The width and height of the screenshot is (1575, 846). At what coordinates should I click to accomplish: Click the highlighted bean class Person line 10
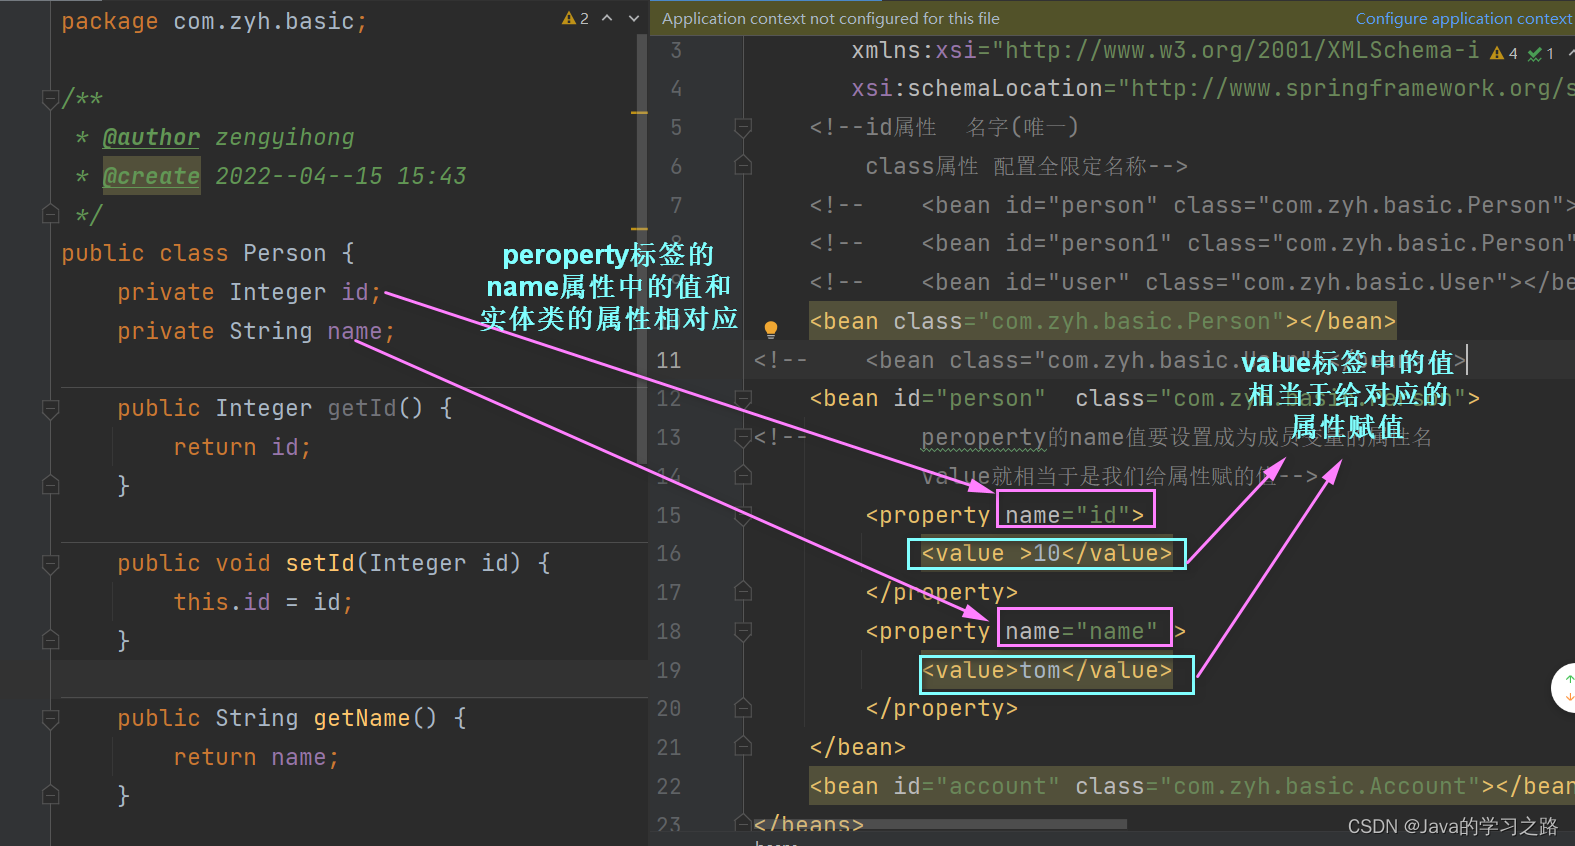(x=1102, y=321)
